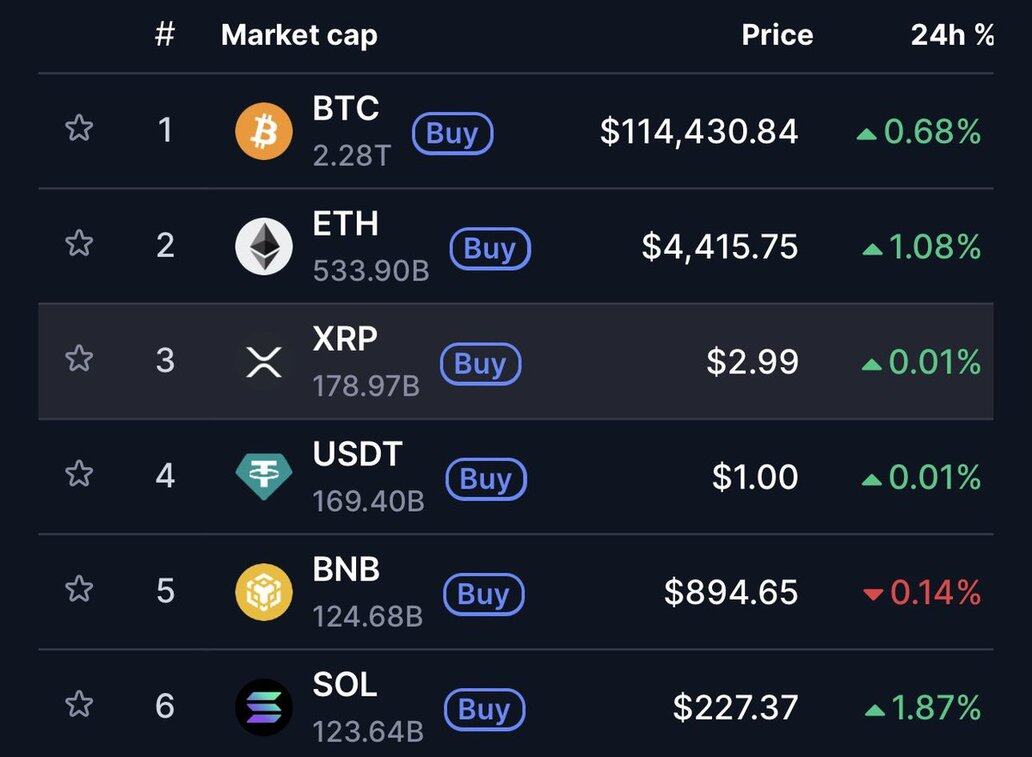Click the Bitcoin coin logo
This screenshot has width=1032, height=757.
(x=264, y=131)
